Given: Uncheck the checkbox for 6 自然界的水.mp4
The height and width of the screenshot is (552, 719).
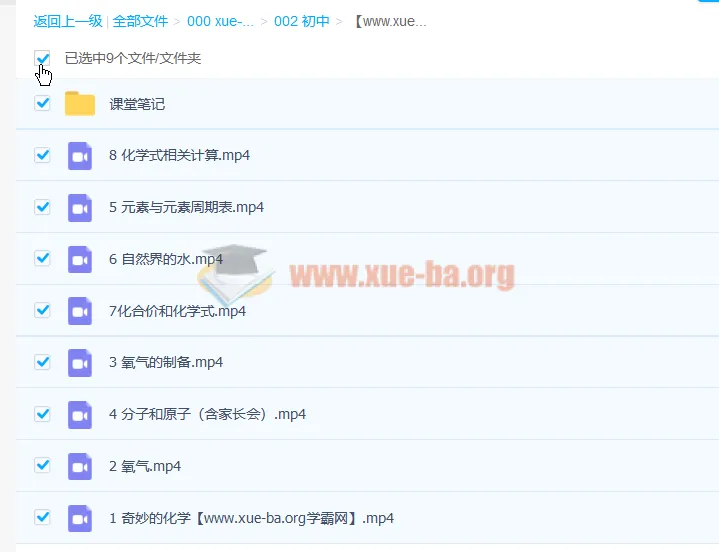Looking at the screenshot, I should pyautogui.click(x=42, y=259).
